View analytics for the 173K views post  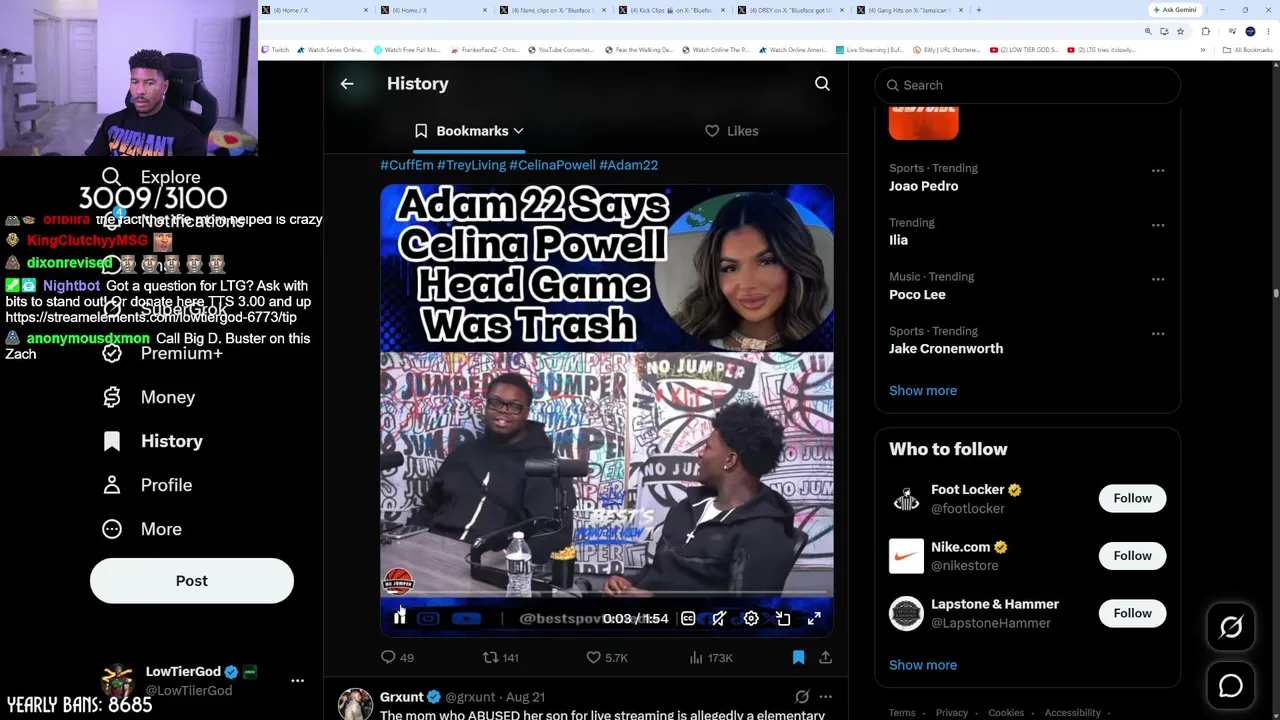[x=711, y=657]
